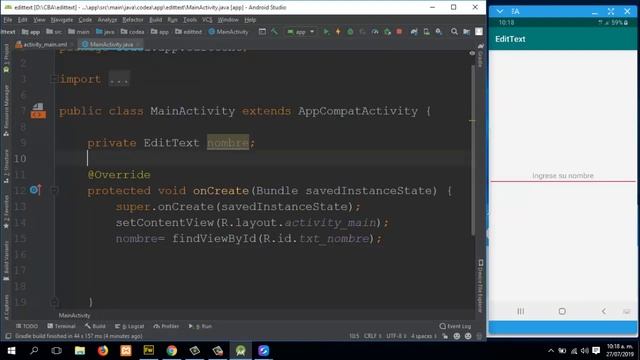Toggle the Project side panel
640x360 pixels.
pyautogui.click(x=6, y=58)
